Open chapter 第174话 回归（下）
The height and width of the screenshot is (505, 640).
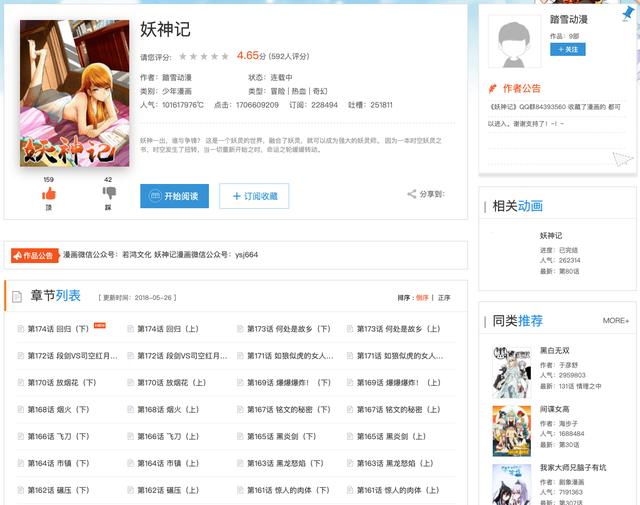tap(58, 329)
